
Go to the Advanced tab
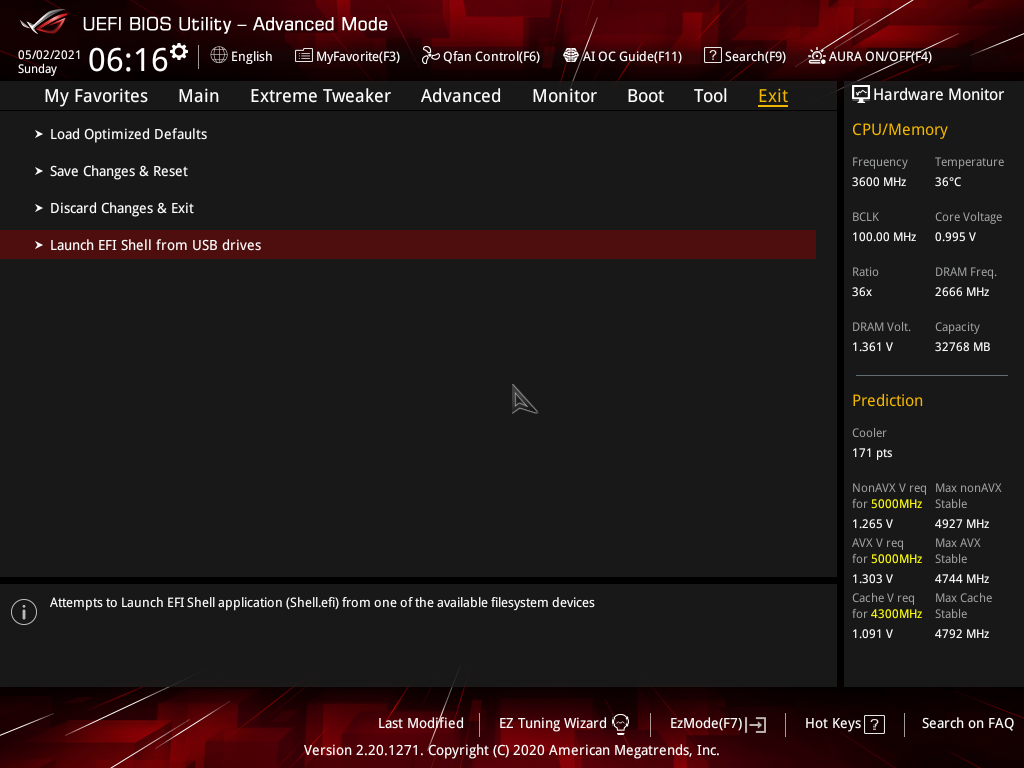point(460,96)
